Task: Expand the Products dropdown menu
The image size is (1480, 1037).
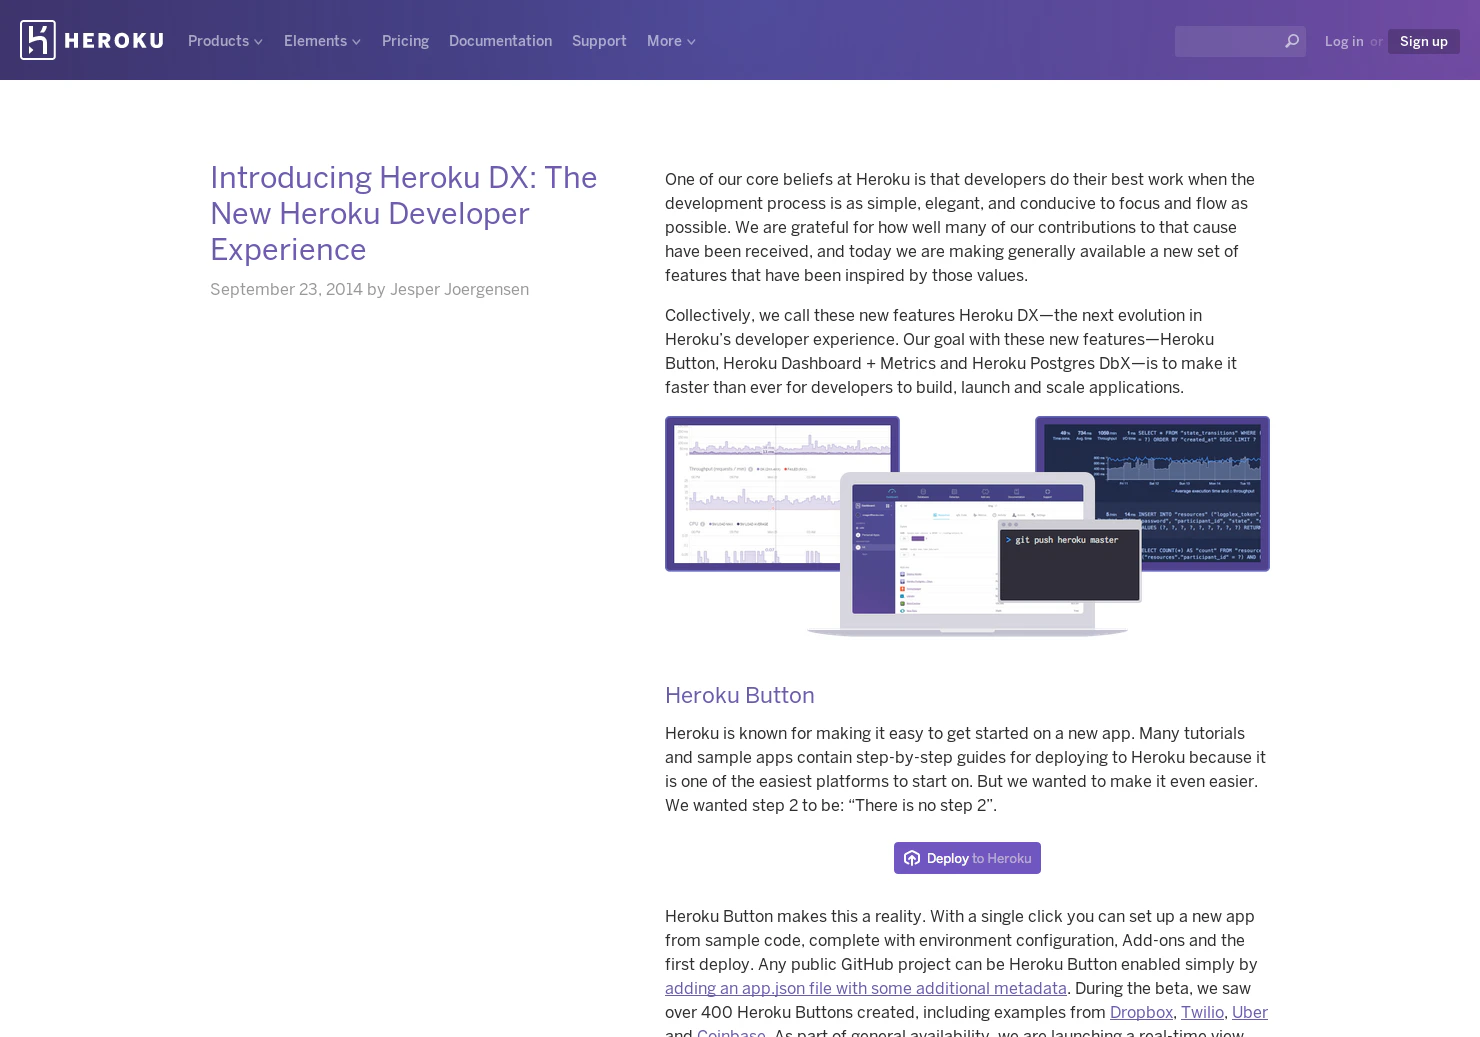Action: [x=225, y=41]
